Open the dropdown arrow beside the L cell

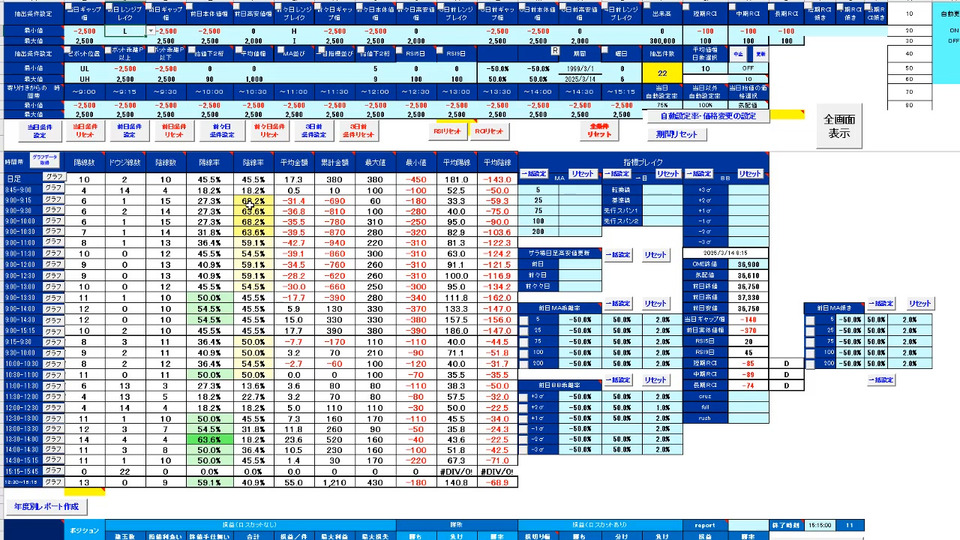pos(151,31)
